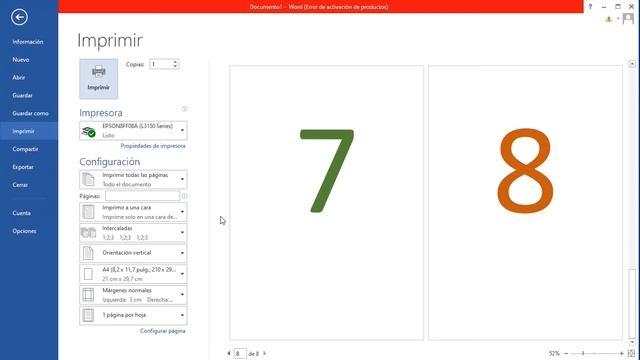Click the Páginas range input field
640x360 pixels.
pyautogui.click(x=142, y=196)
